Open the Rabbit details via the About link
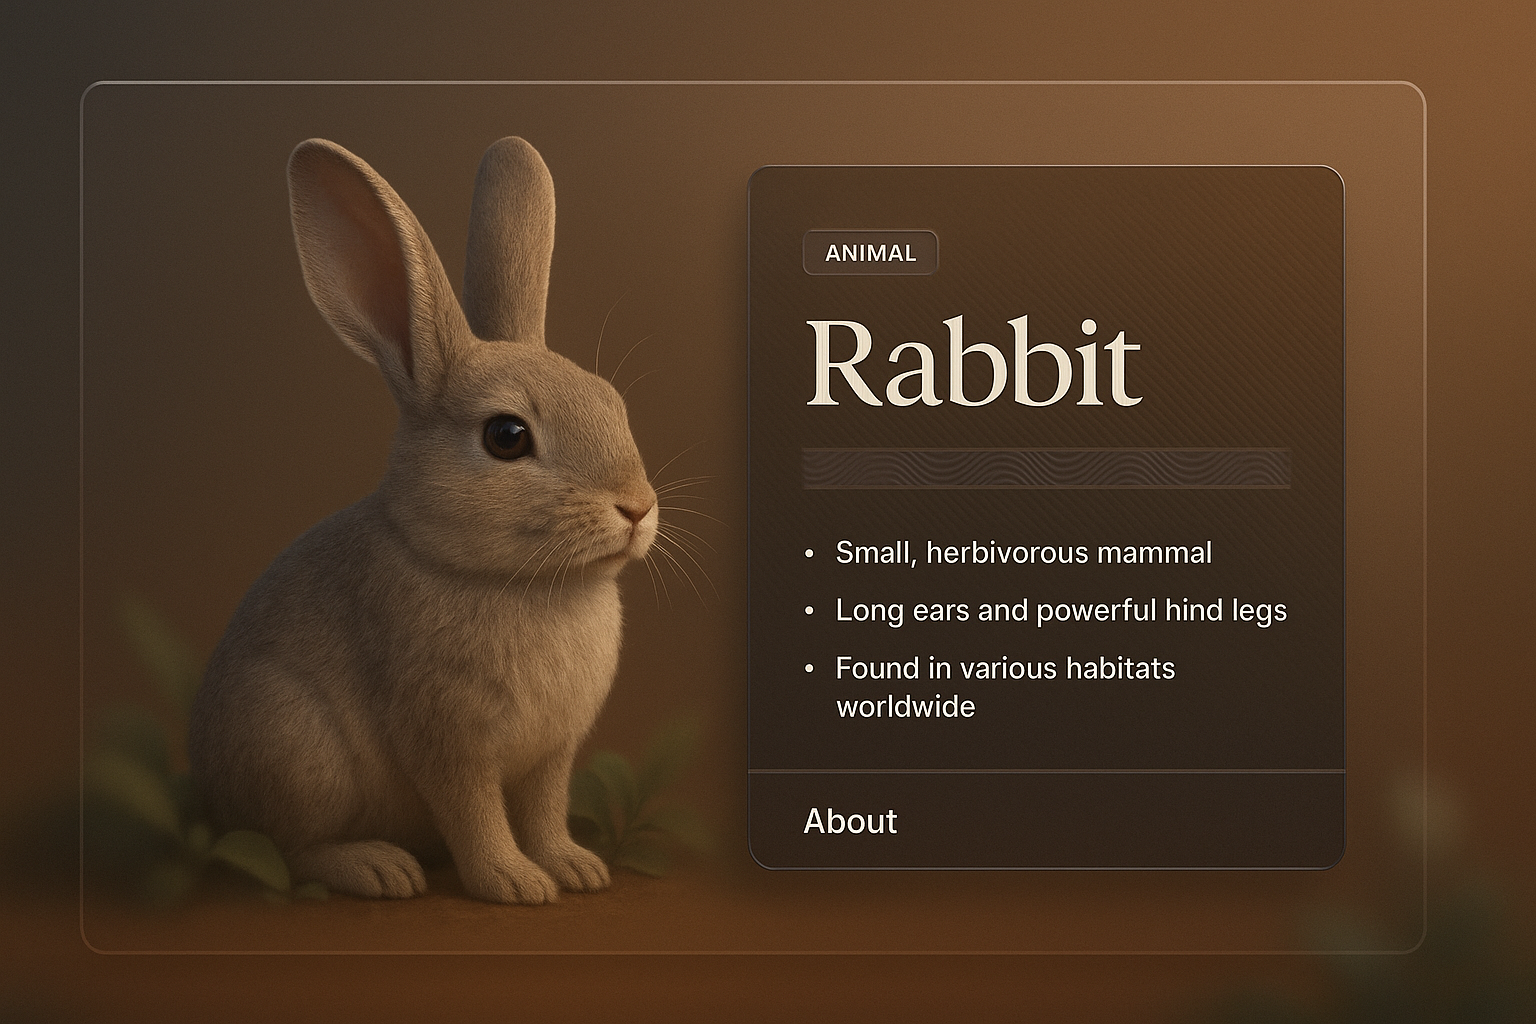Image resolution: width=1536 pixels, height=1024 pixels. pyautogui.click(x=851, y=822)
